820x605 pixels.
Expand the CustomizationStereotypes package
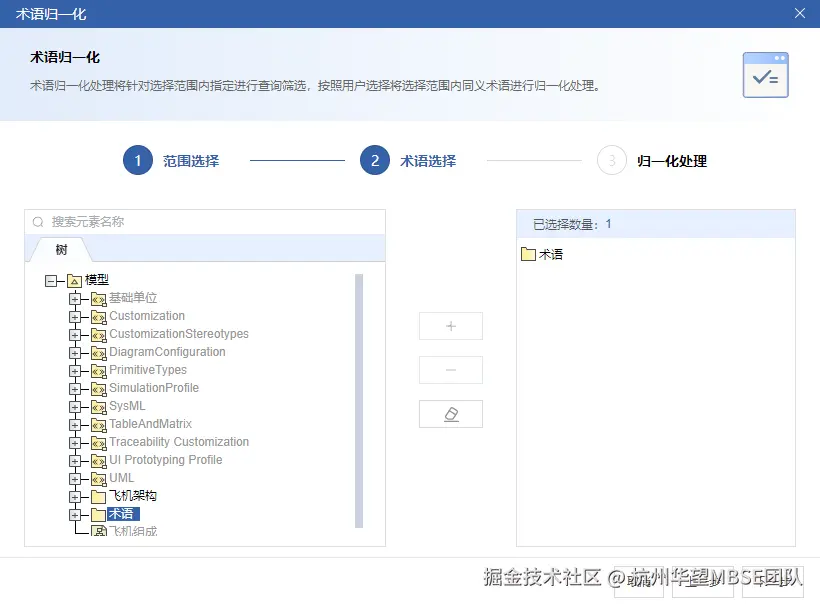tap(75, 335)
